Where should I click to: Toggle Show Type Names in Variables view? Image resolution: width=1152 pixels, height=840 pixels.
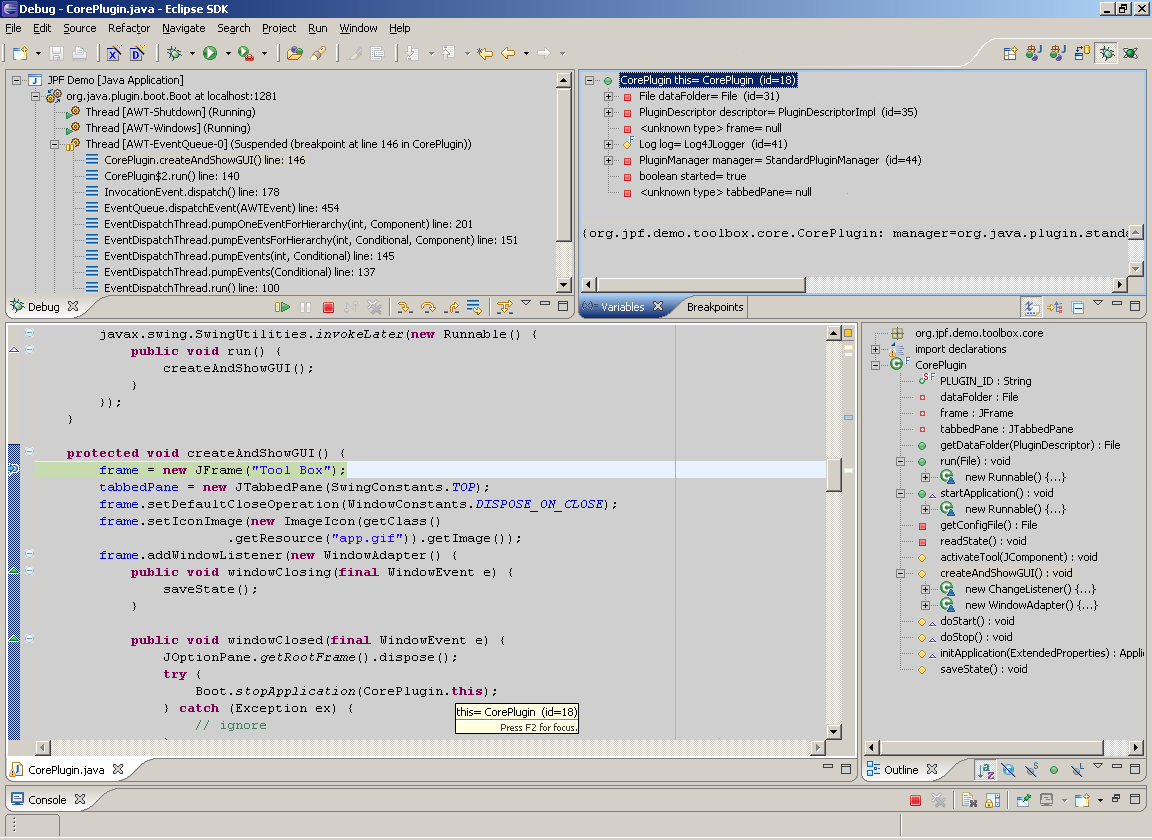1032,307
